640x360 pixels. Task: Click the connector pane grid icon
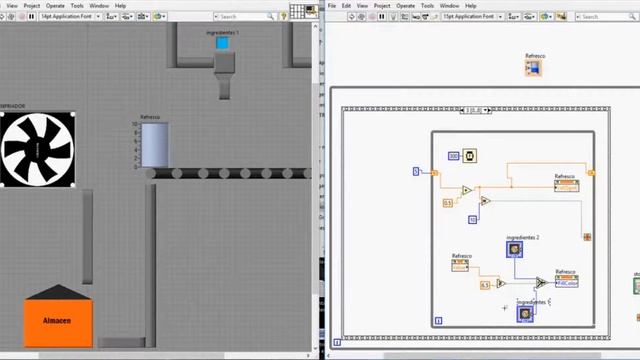pos(297,11)
